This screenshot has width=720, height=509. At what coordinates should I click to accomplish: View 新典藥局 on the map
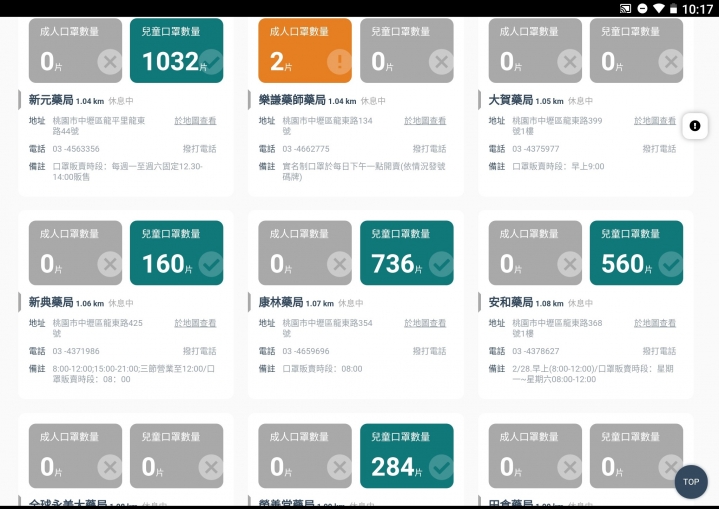click(x=195, y=323)
